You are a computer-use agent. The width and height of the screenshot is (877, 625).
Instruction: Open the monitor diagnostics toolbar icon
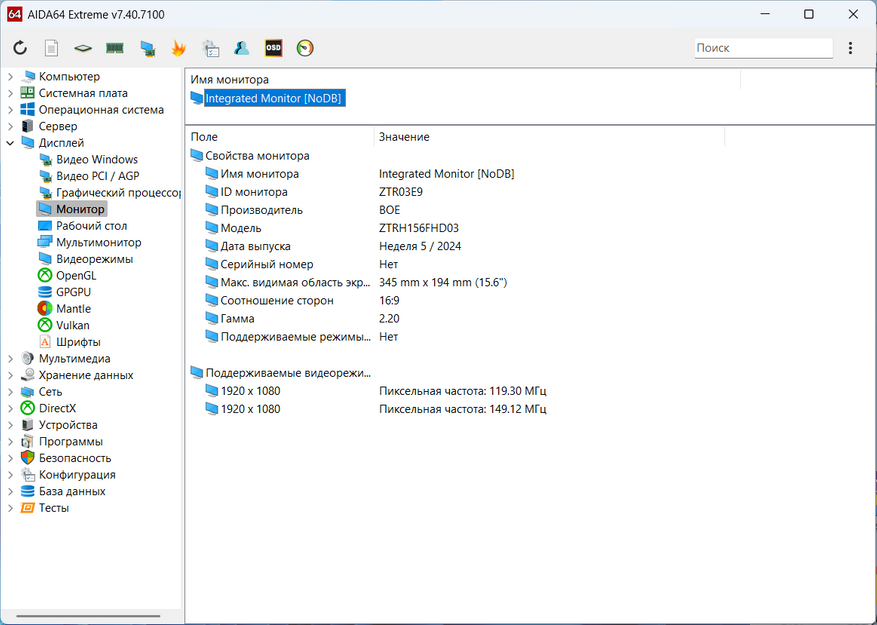coord(147,48)
